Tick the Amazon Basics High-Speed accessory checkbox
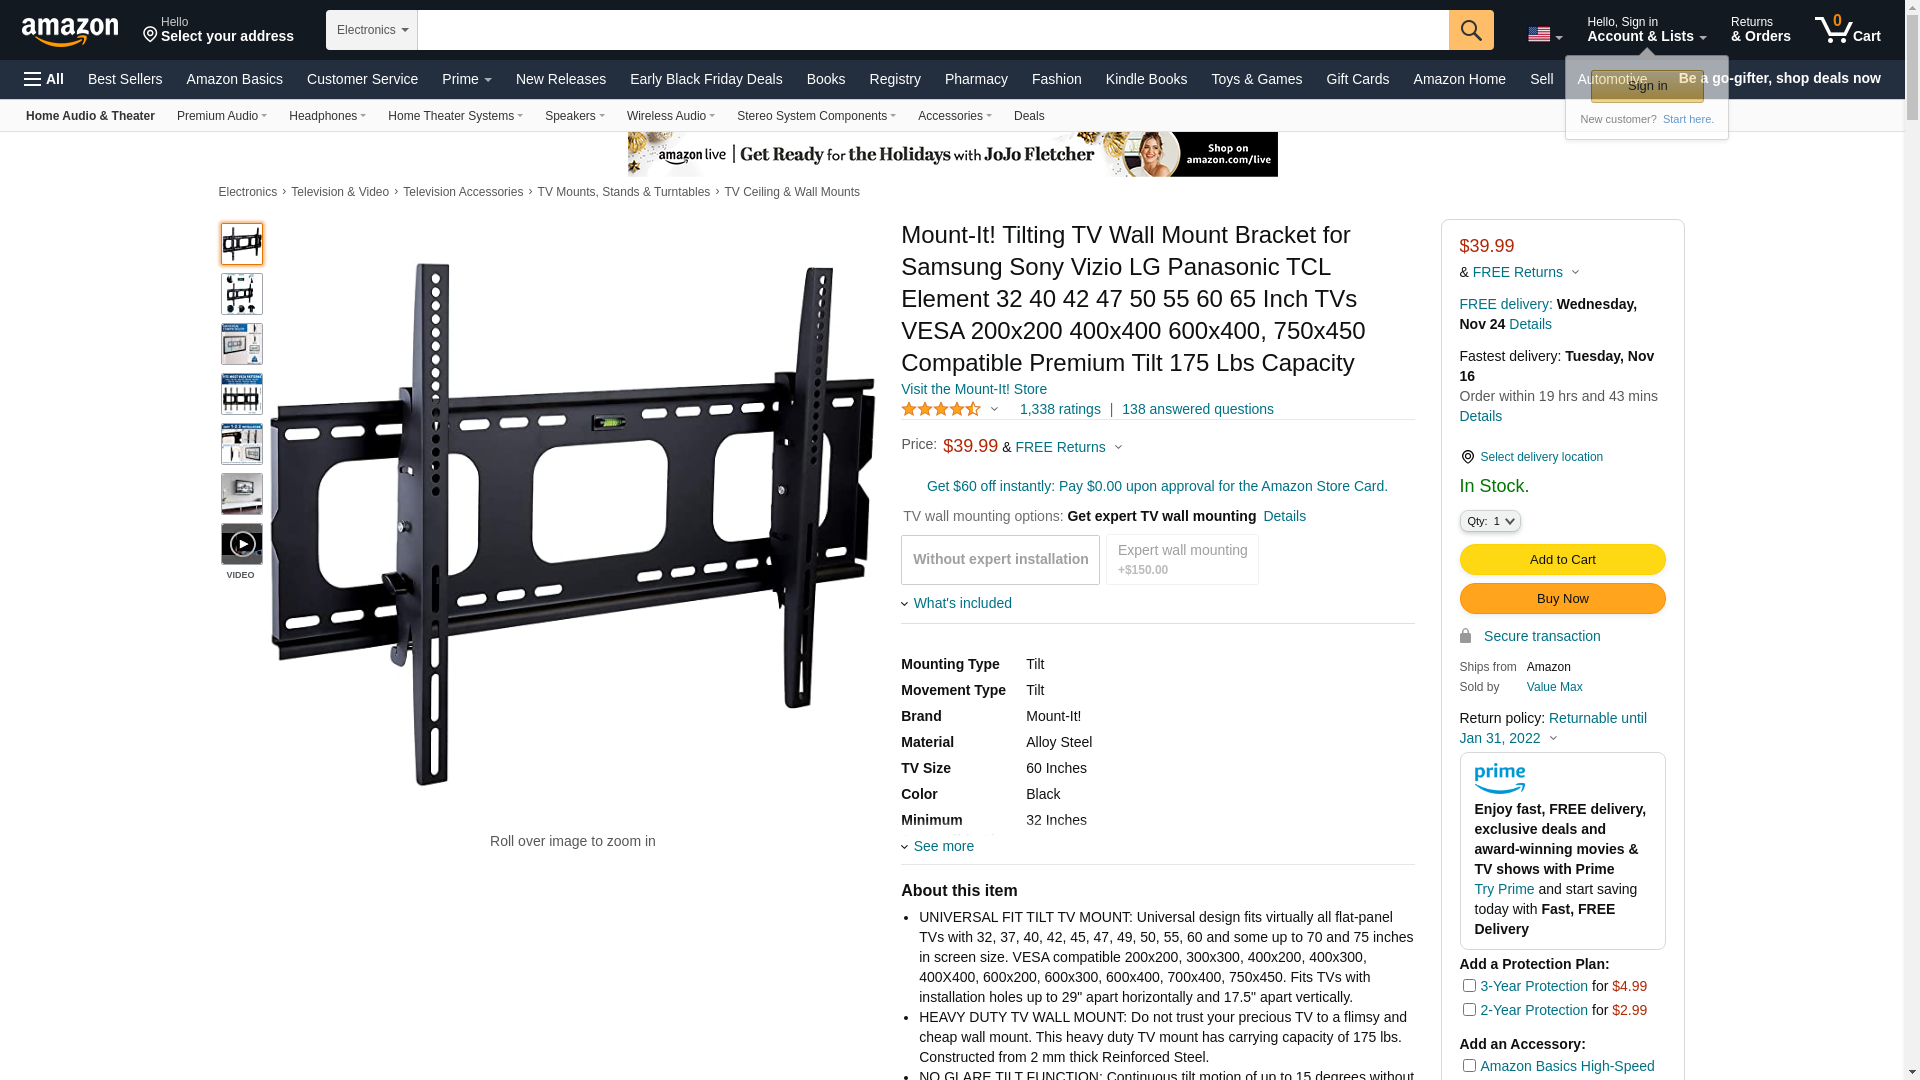 (1469, 1066)
